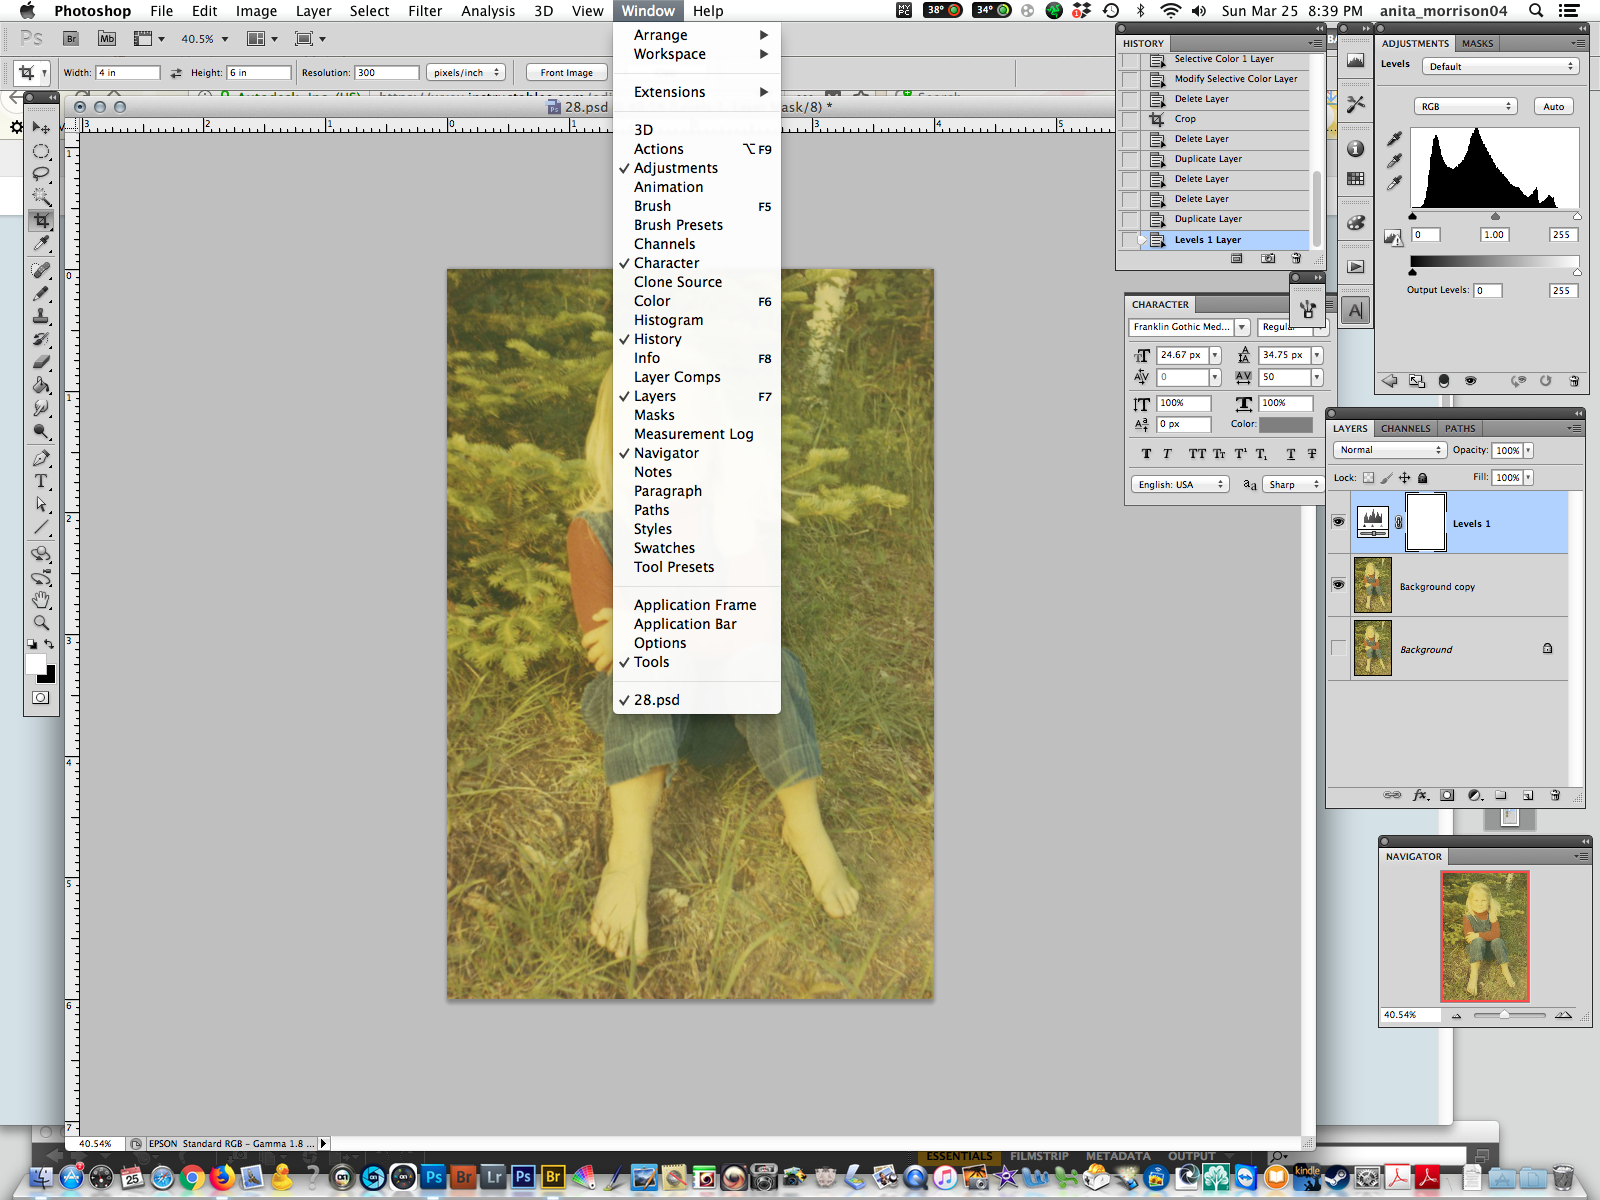Open the Levels preset dropdown showing Default
Viewport: 1600px width, 1200px height.
click(1501, 66)
